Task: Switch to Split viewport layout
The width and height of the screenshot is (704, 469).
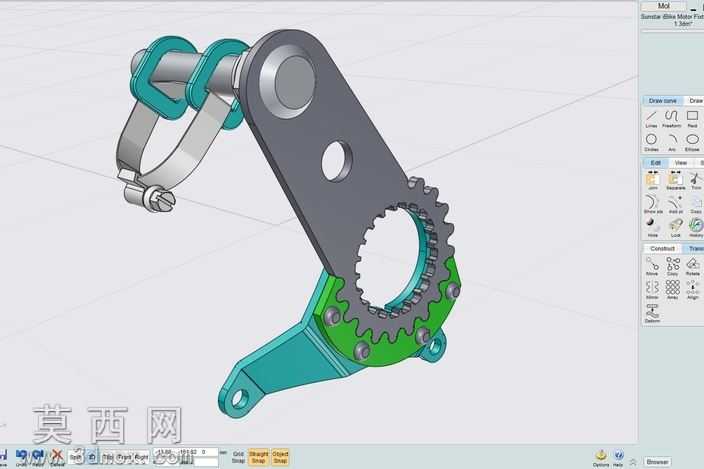Action: pos(76,457)
